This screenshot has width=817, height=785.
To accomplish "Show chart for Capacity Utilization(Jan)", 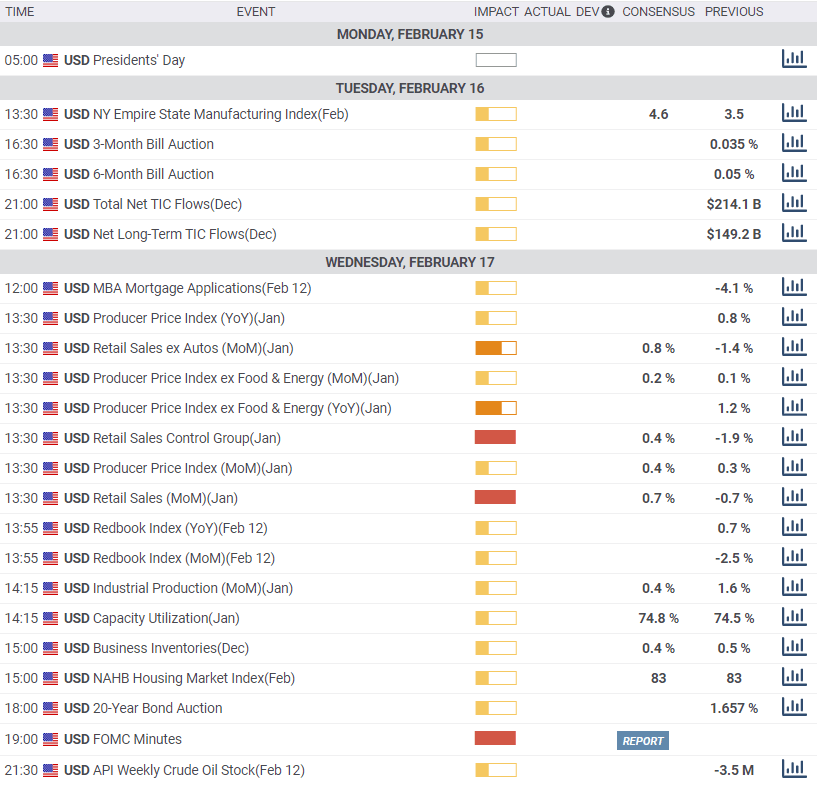I will point(793,617).
